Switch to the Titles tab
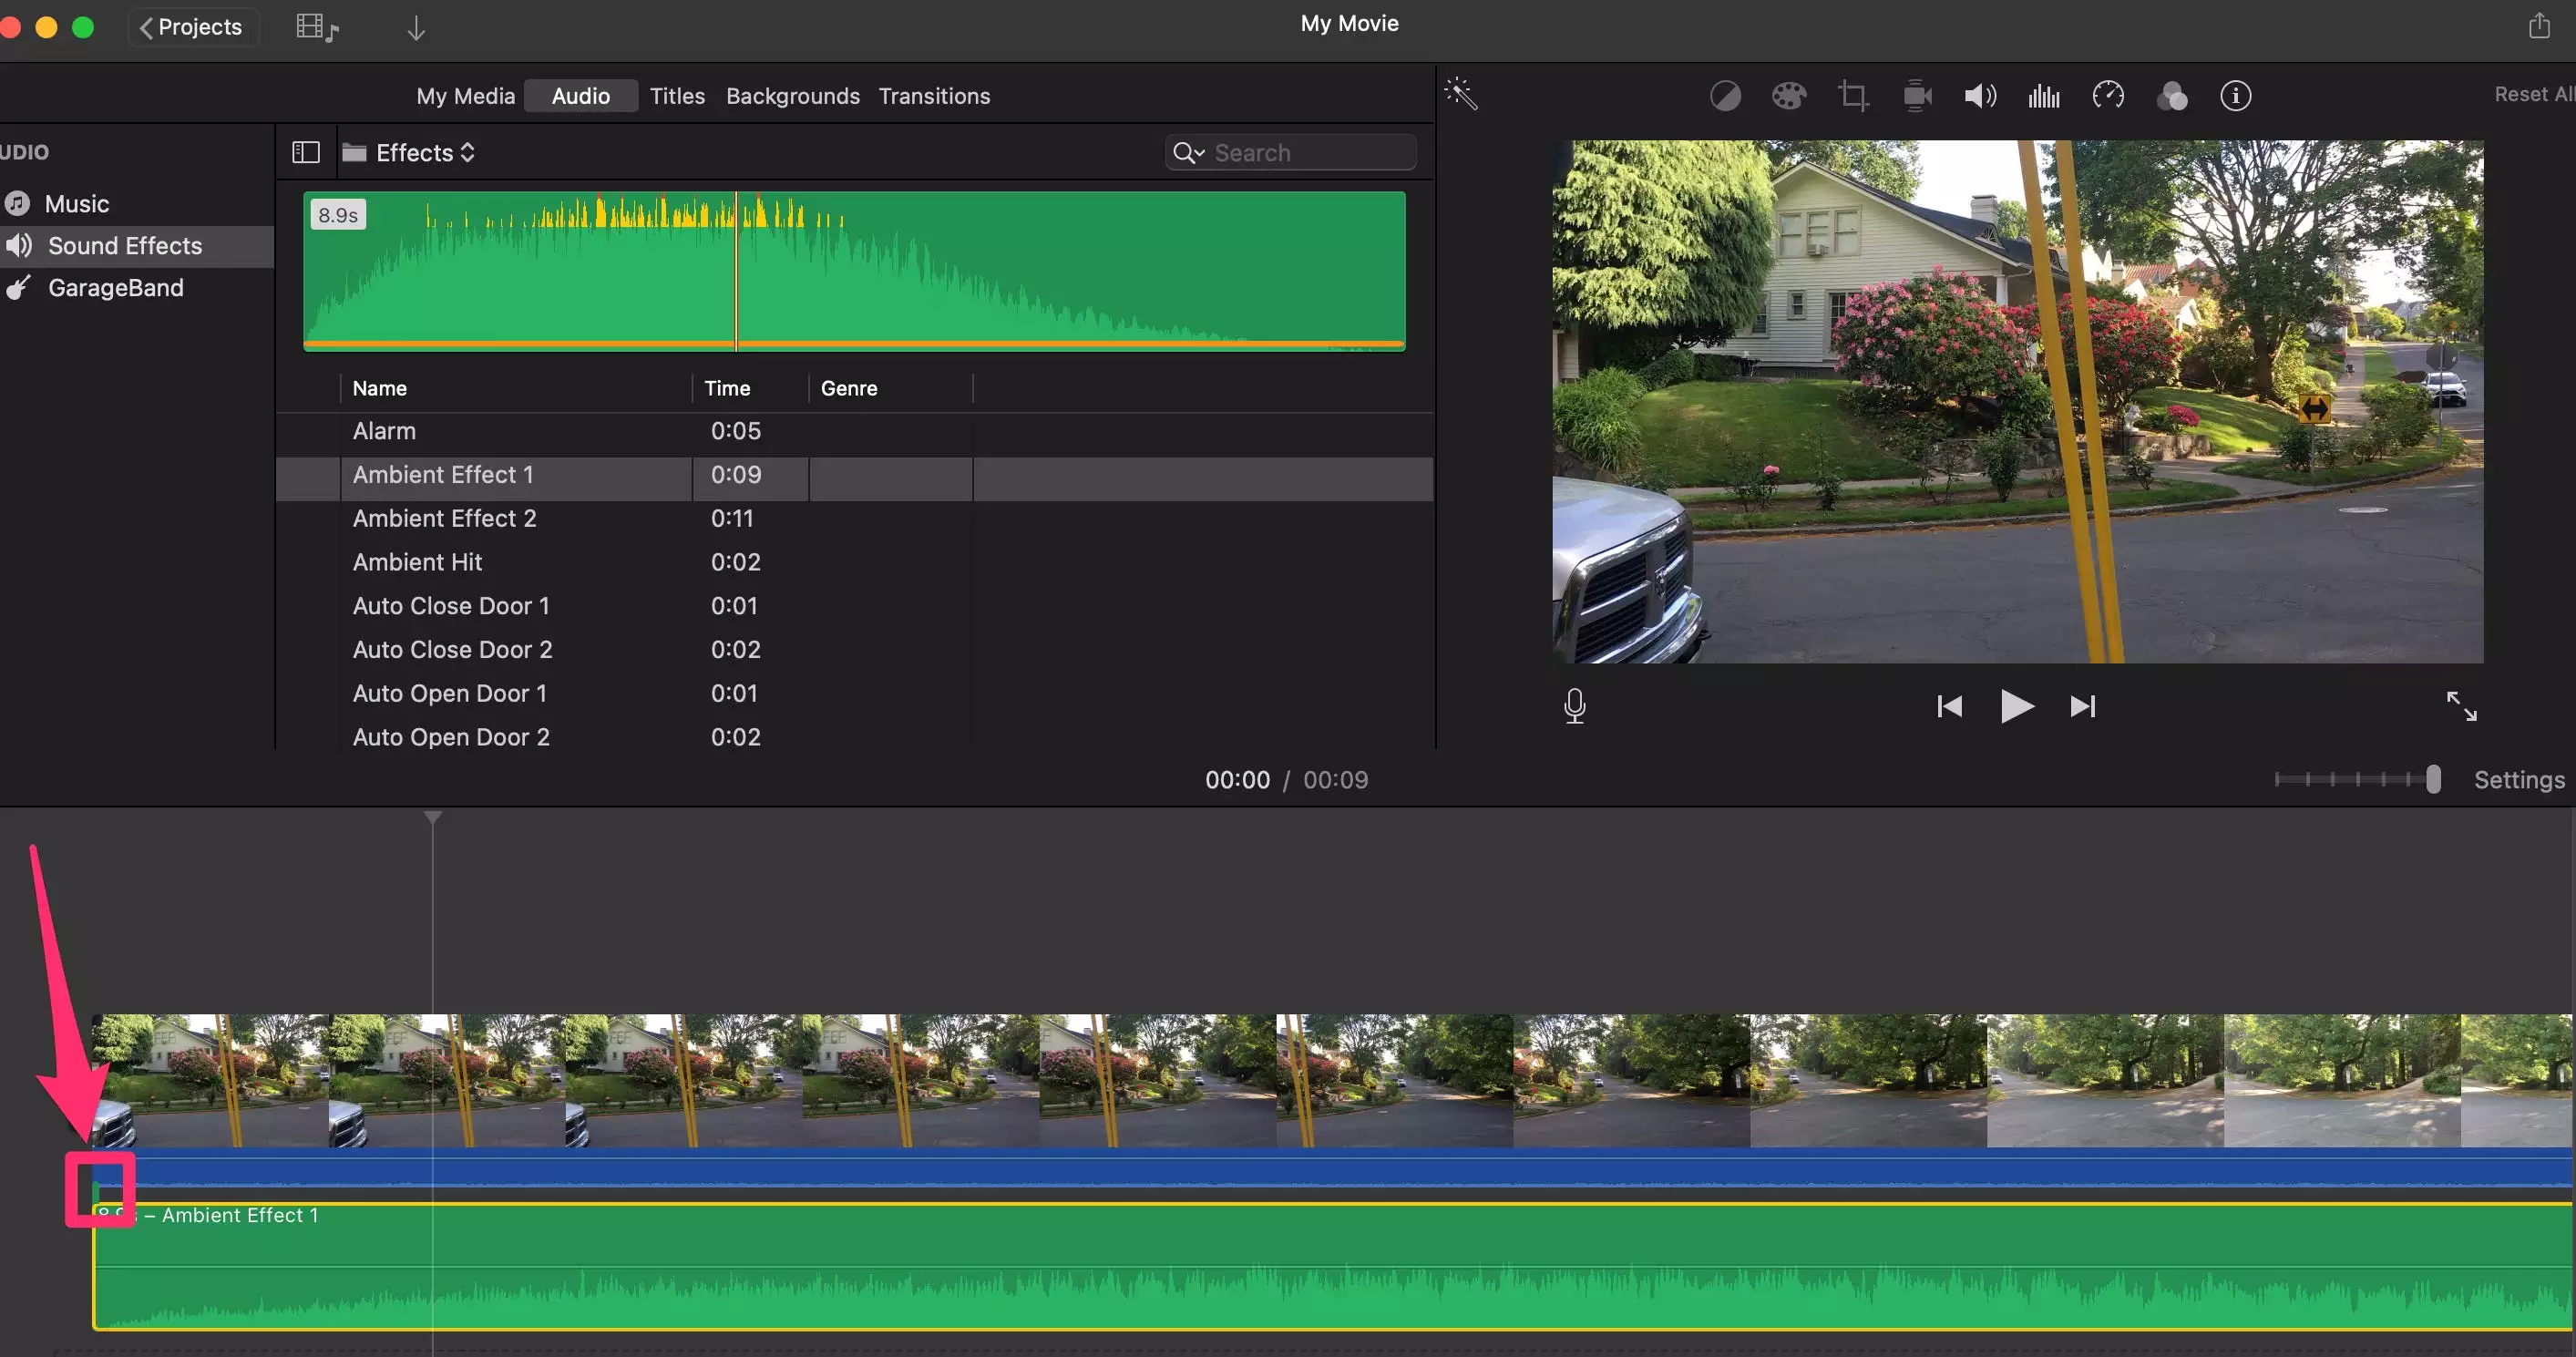 [x=677, y=96]
